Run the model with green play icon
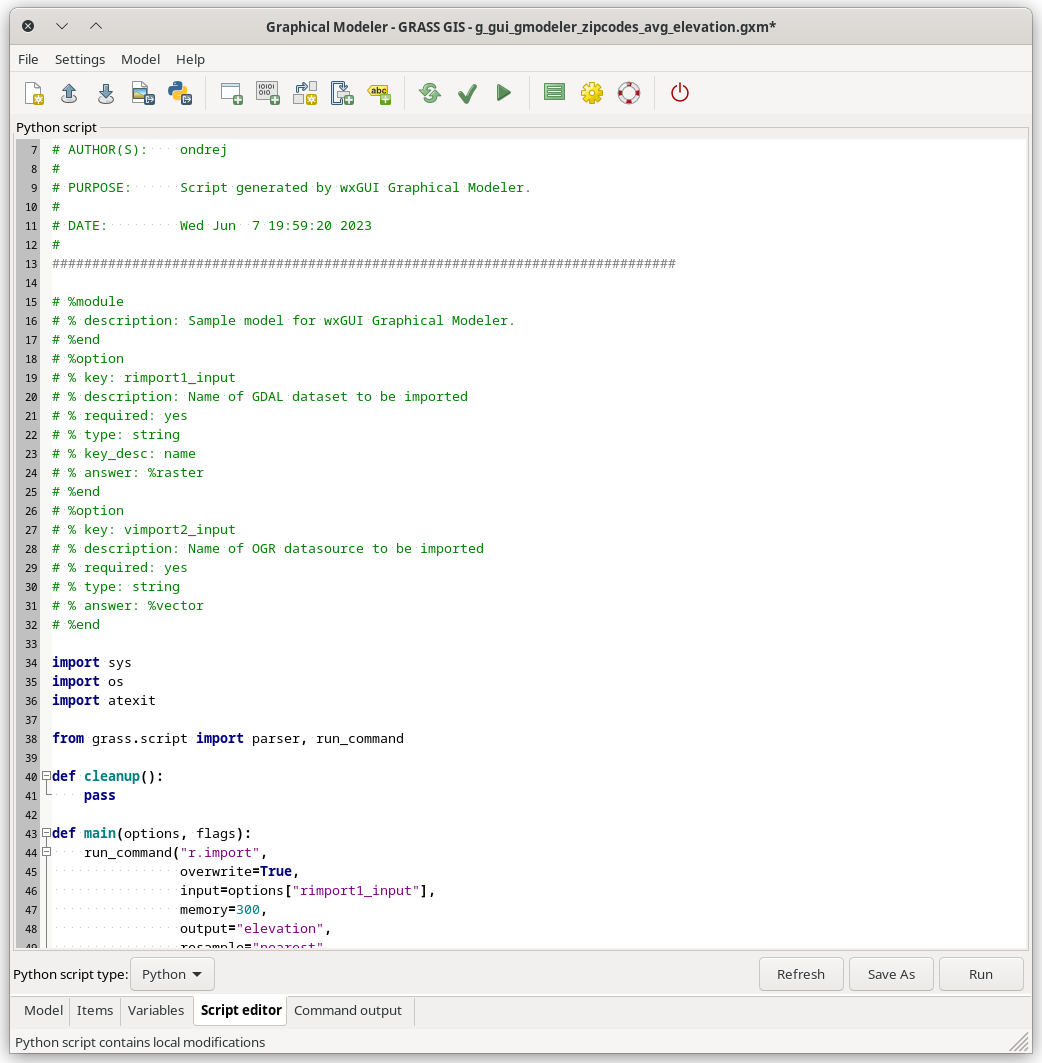Viewport: 1042px width, 1063px height. [x=504, y=93]
